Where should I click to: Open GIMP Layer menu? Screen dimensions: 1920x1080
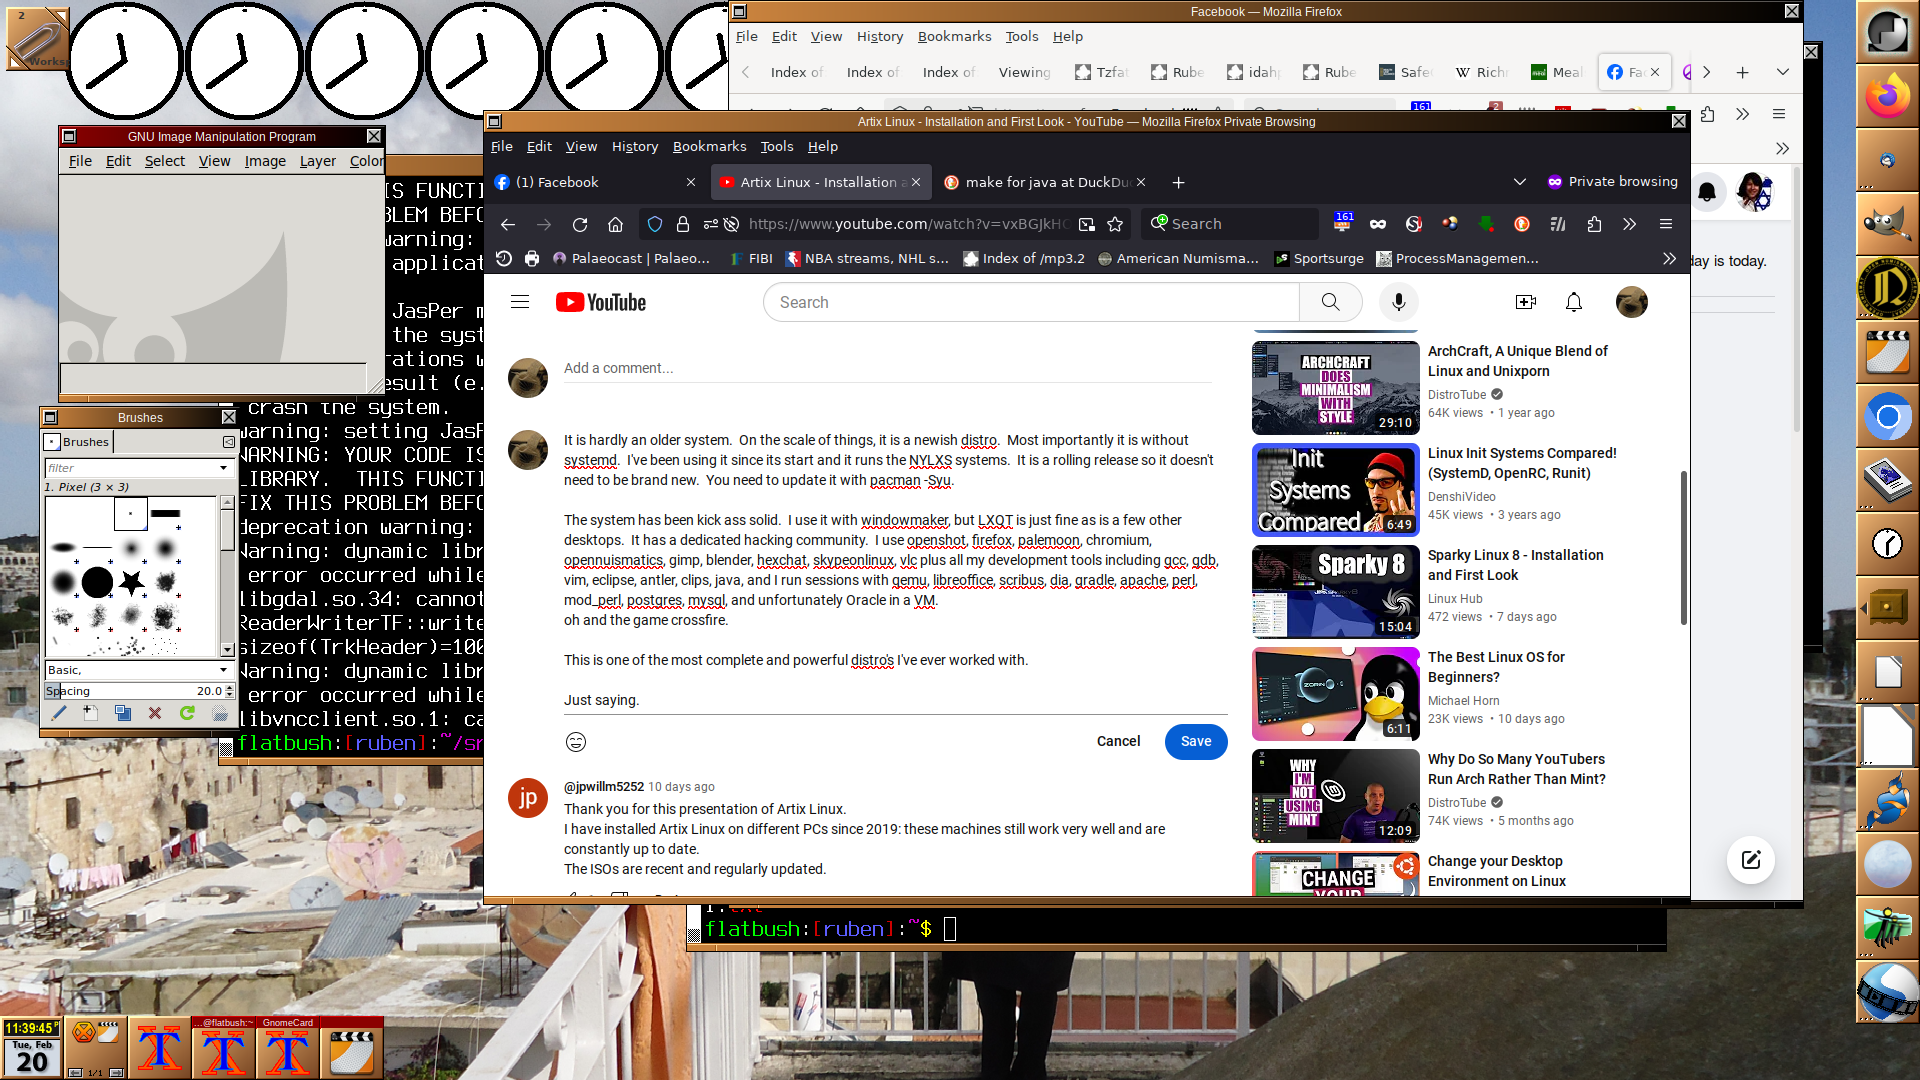(x=318, y=161)
